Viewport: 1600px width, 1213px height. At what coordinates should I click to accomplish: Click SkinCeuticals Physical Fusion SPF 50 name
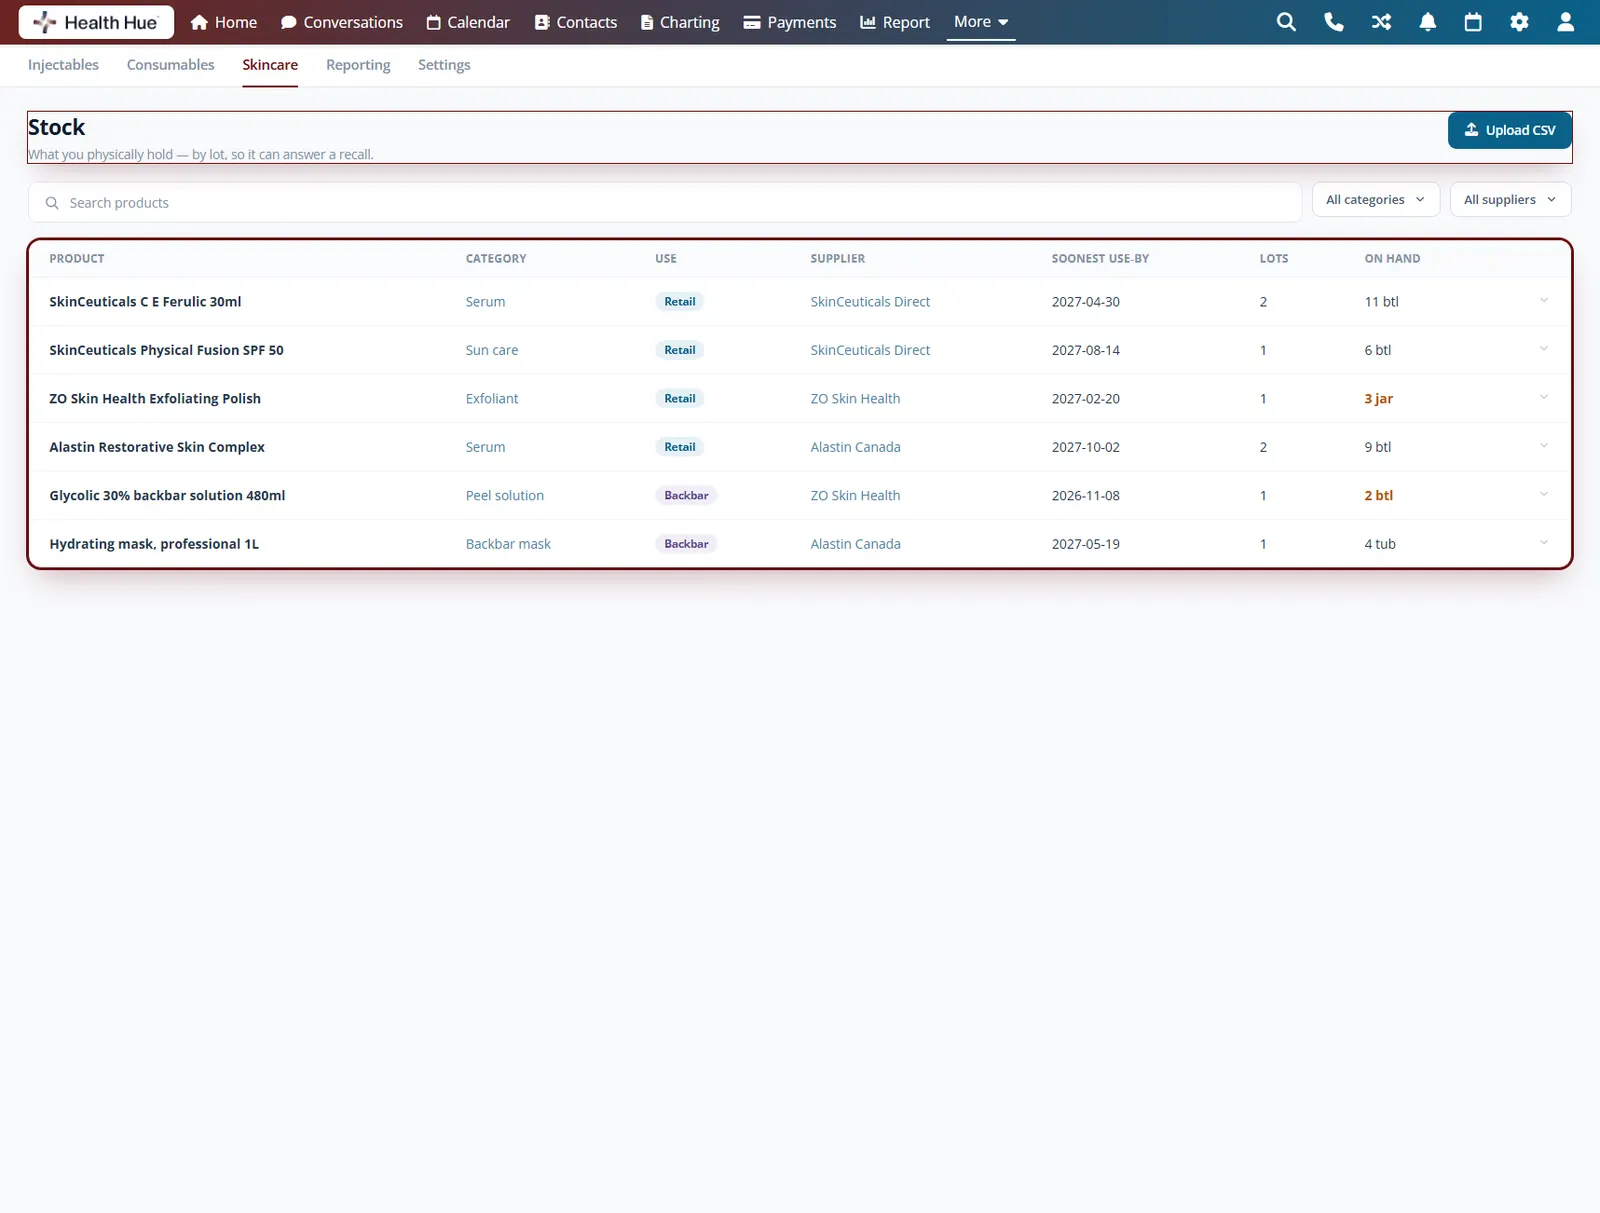pyautogui.click(x=166, y=350)
